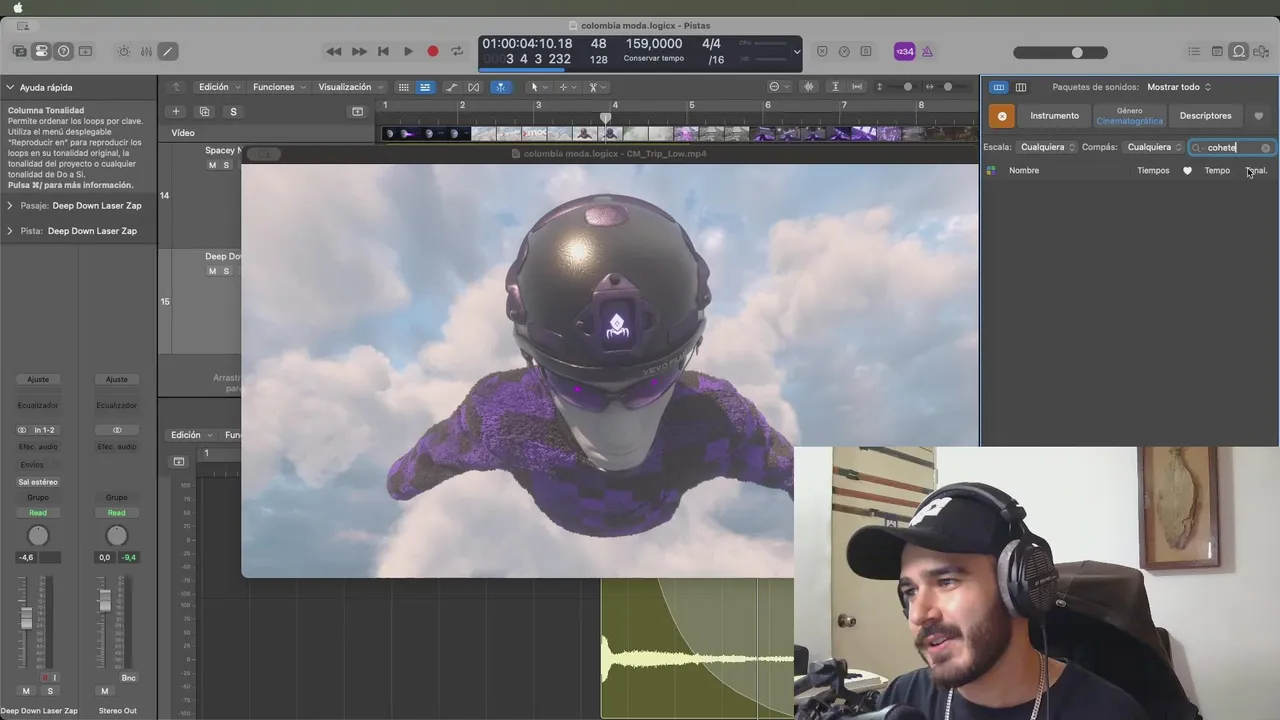The height and width of the screenshot is (720, 1280).
Task: Click the Solo 'S' control bar icon
Action: pos(866,51)
